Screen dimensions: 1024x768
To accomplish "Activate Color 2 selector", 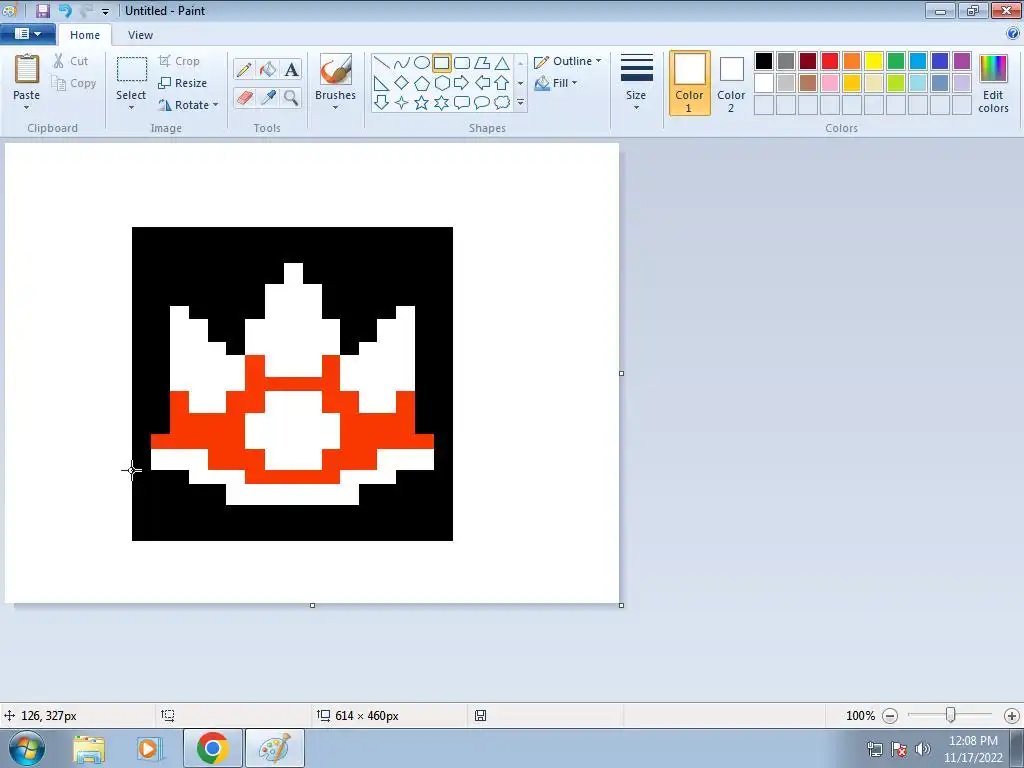I will point(731,83).
